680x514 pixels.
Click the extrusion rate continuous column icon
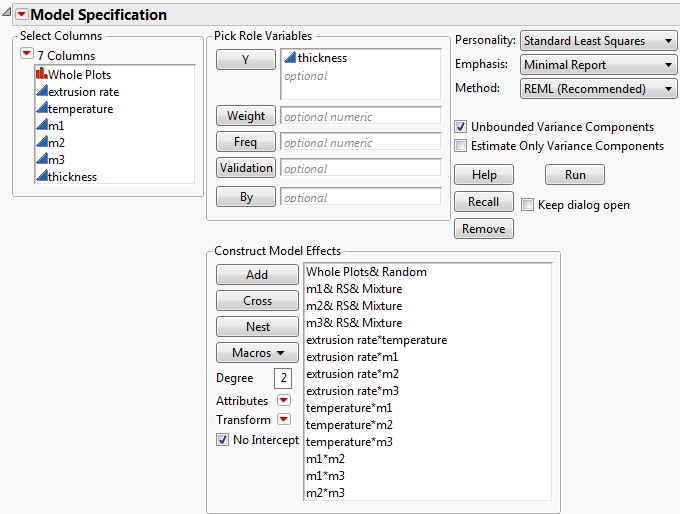41,92
